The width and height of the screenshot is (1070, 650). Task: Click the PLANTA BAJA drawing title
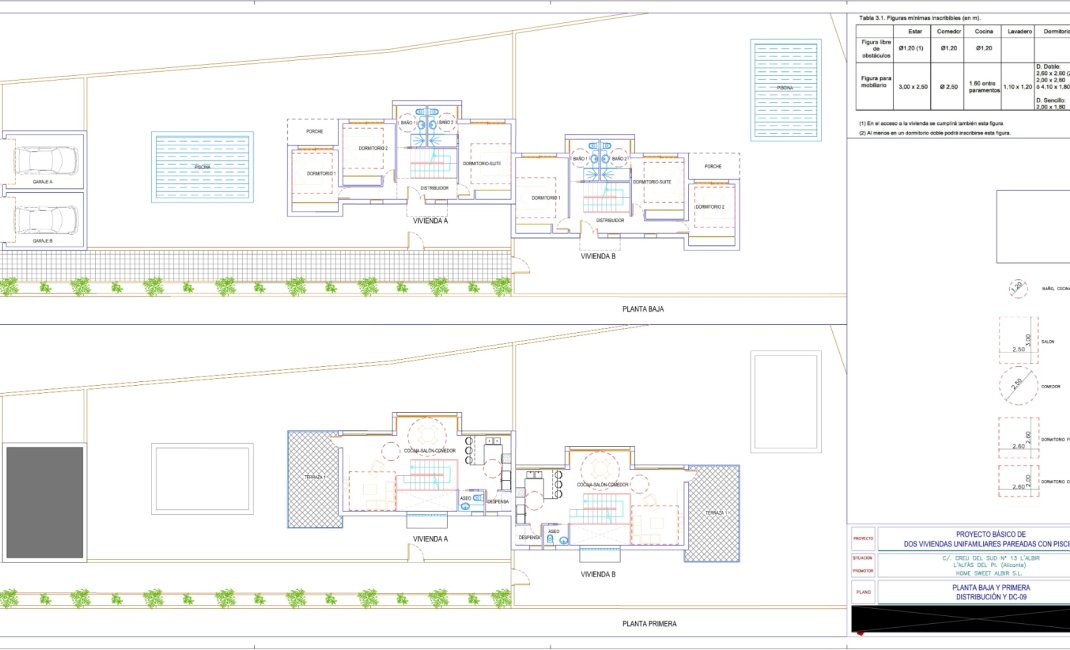[643, 309]
